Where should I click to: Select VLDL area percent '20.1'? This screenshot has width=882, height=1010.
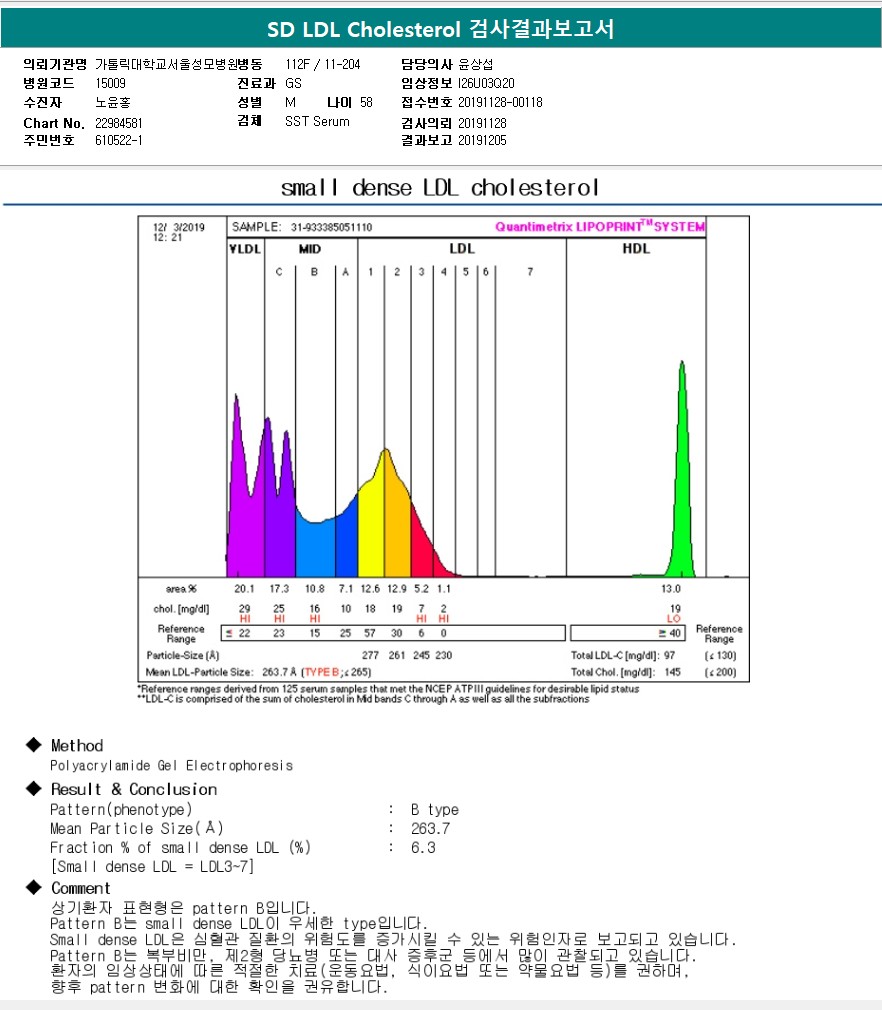click(244, 589)
